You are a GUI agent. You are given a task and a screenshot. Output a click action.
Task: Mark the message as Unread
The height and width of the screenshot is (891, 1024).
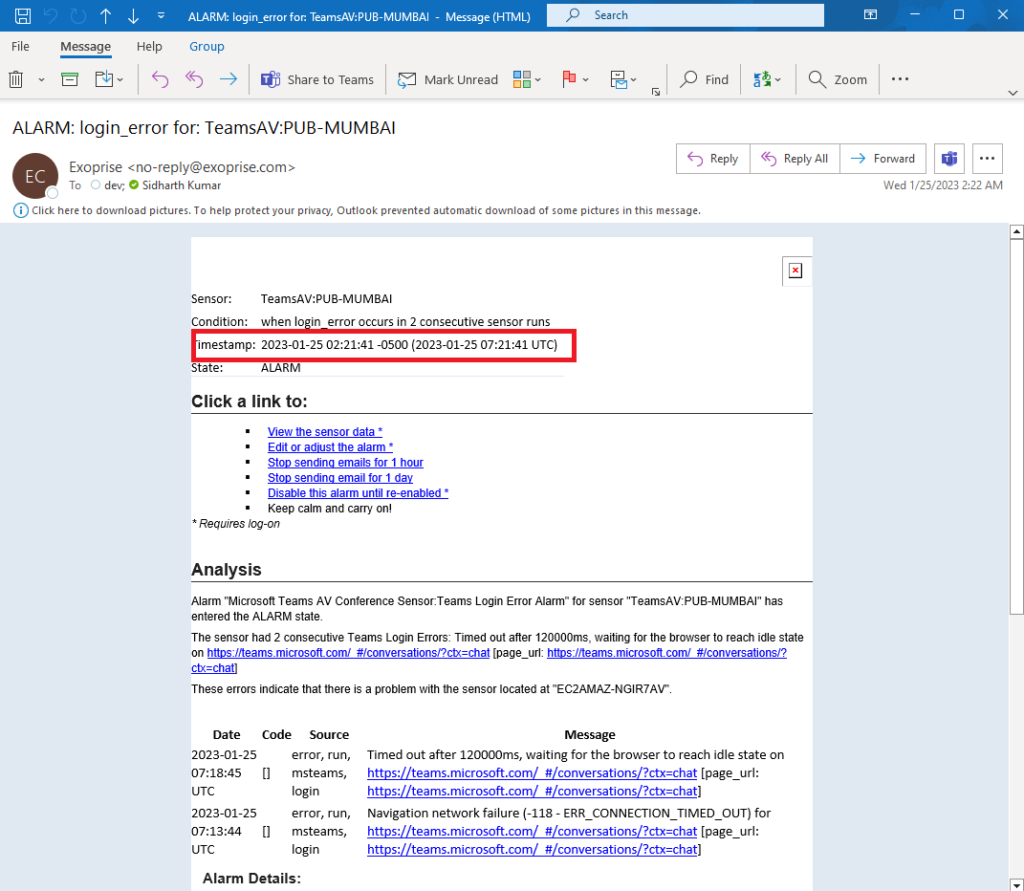(x=448, y=80)
